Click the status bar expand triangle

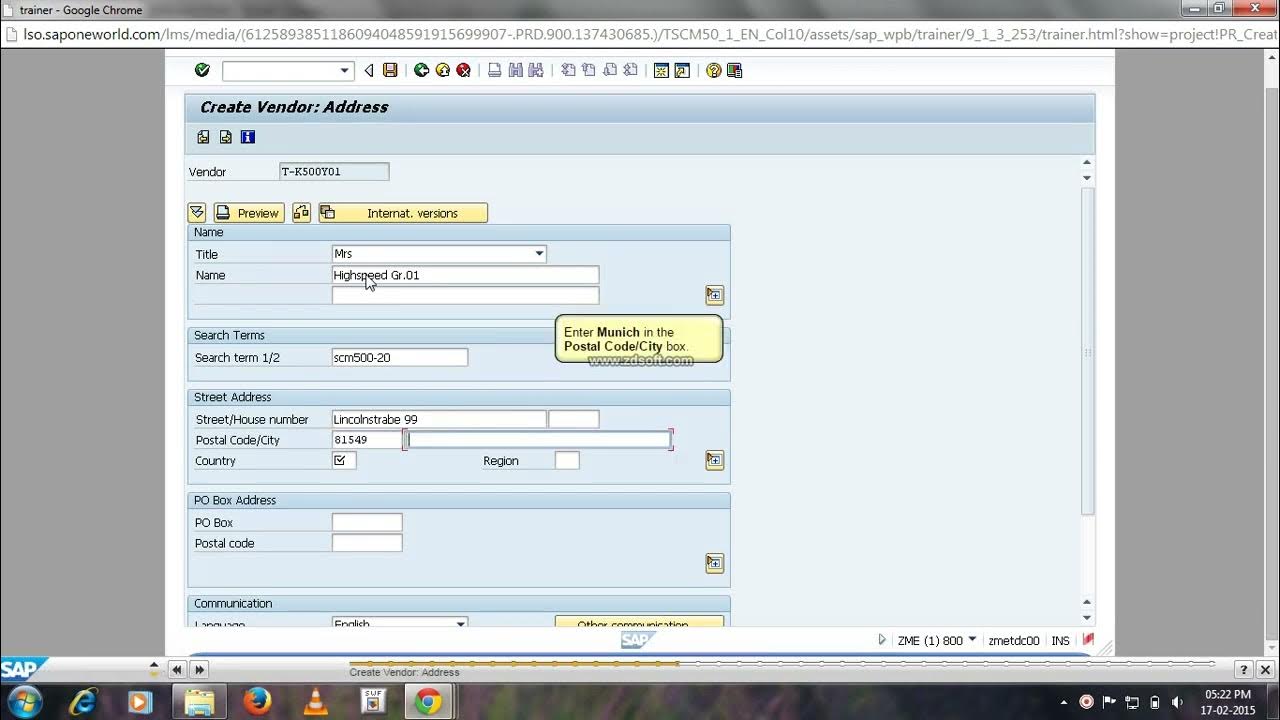(x=882, y=640)
